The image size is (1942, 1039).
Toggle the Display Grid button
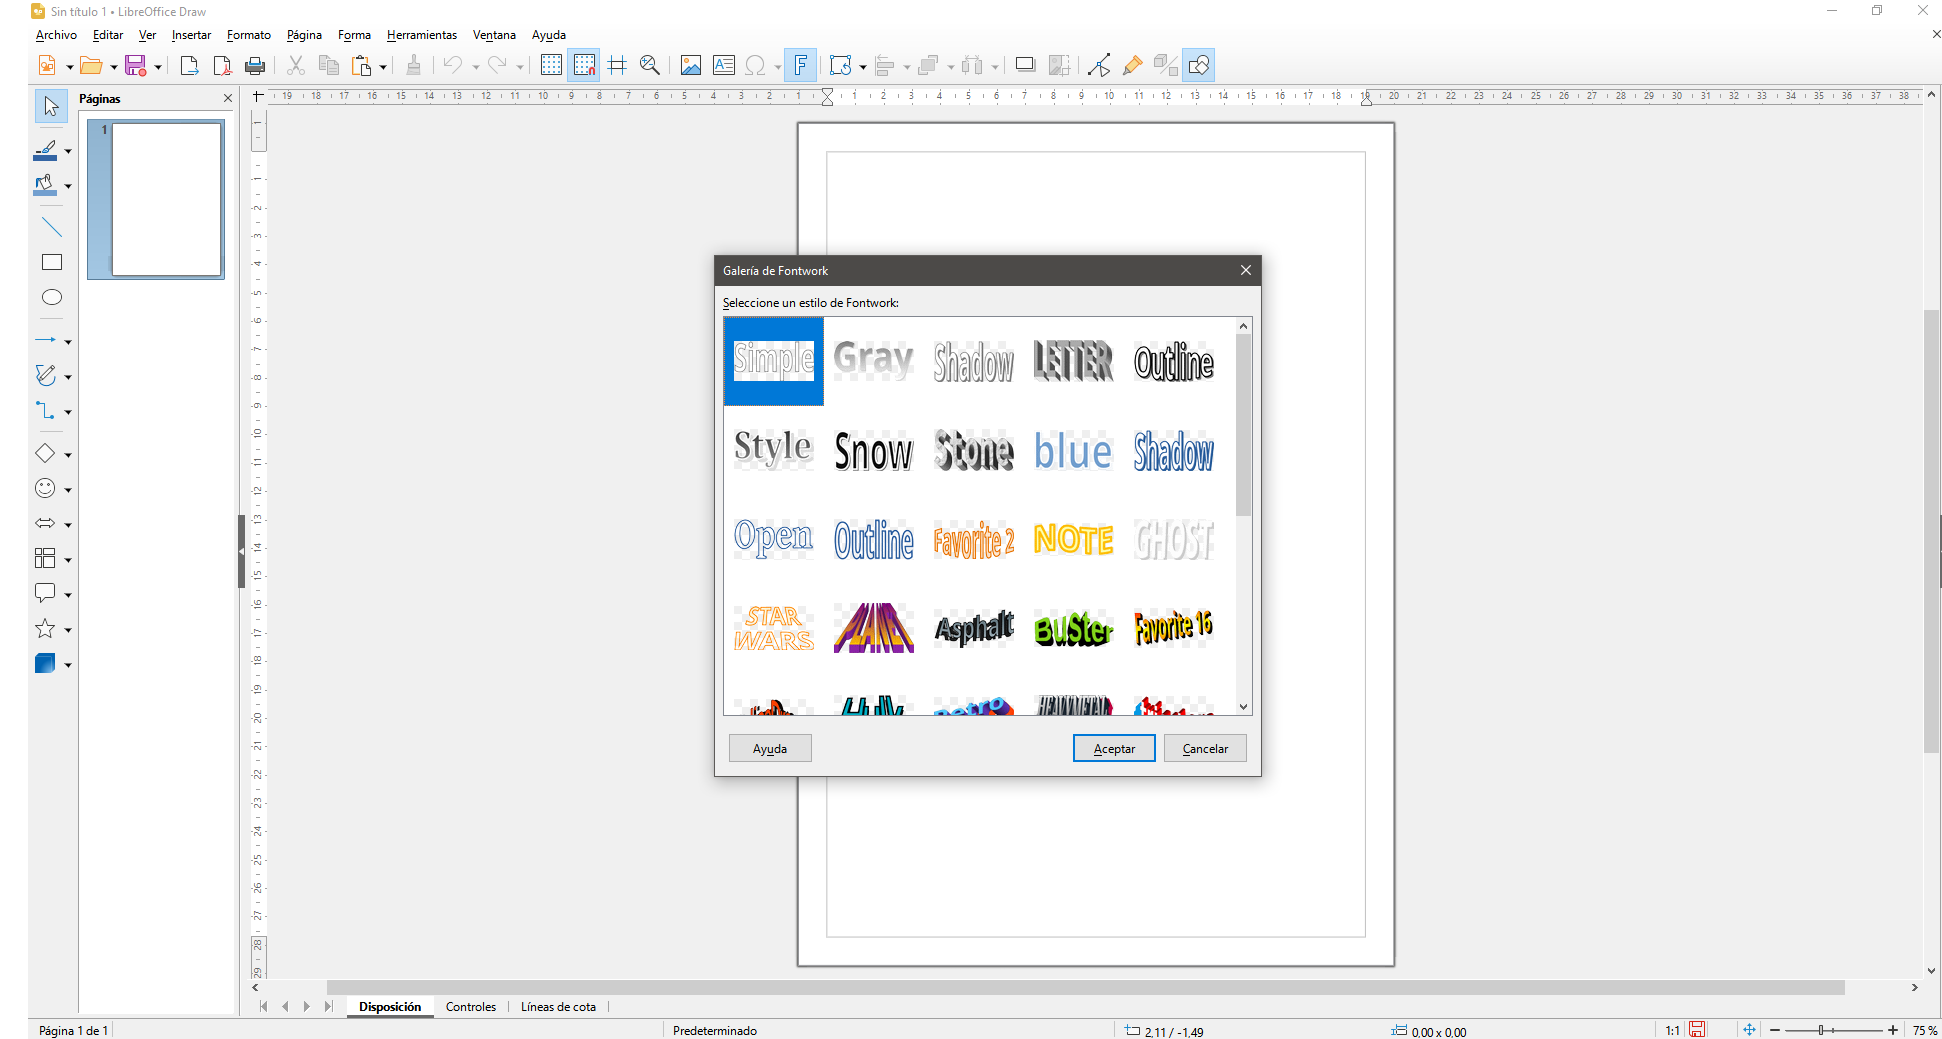(x=551, y=66)
